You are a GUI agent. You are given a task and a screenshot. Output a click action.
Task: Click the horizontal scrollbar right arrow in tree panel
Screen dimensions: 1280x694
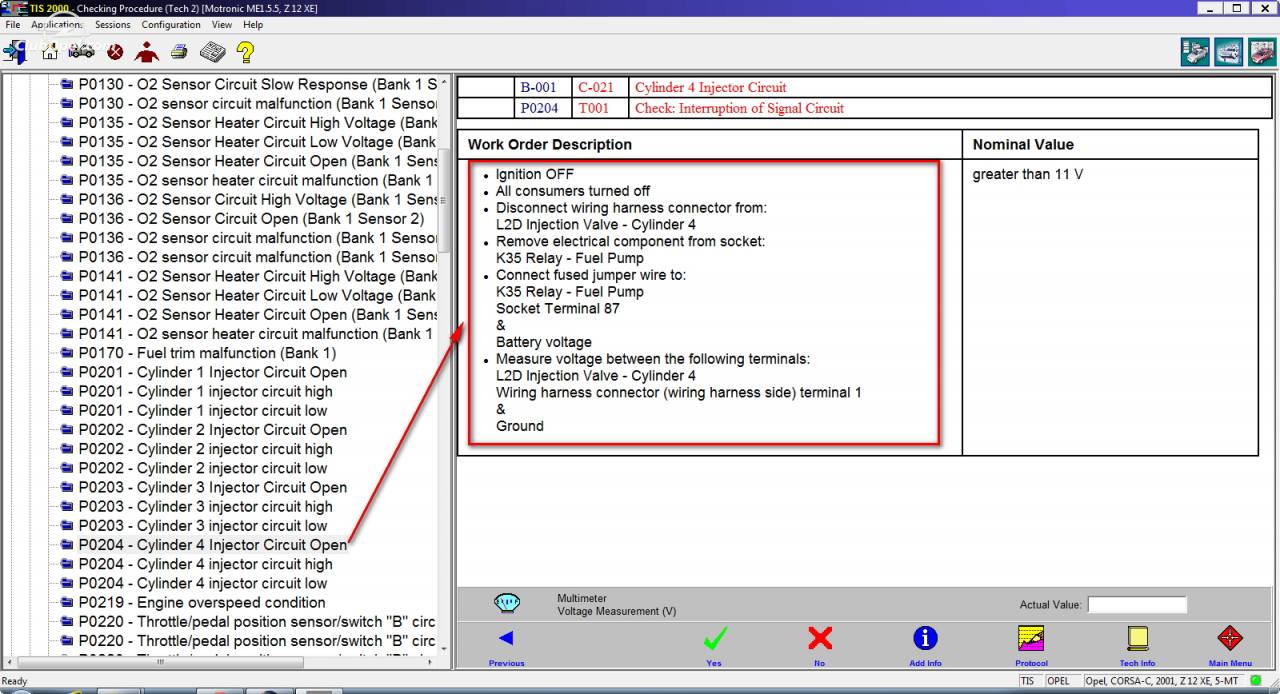click(x=431, y=662)
